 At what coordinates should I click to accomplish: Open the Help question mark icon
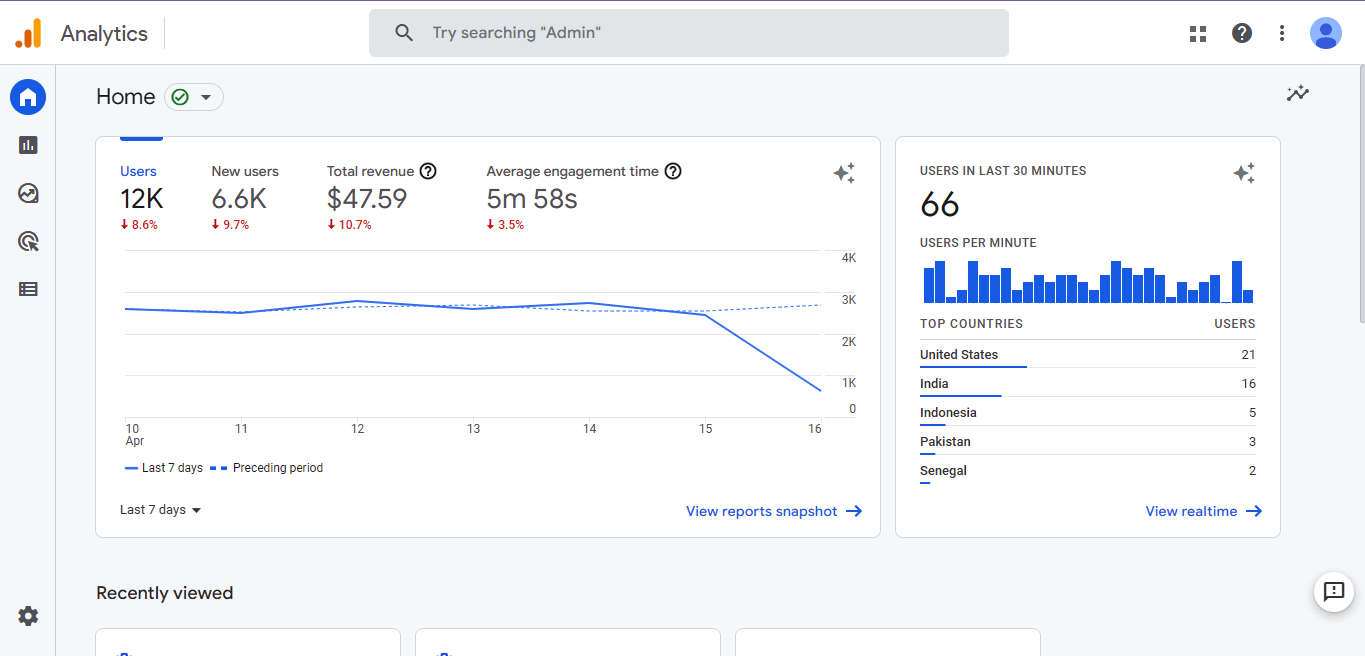1242,33
